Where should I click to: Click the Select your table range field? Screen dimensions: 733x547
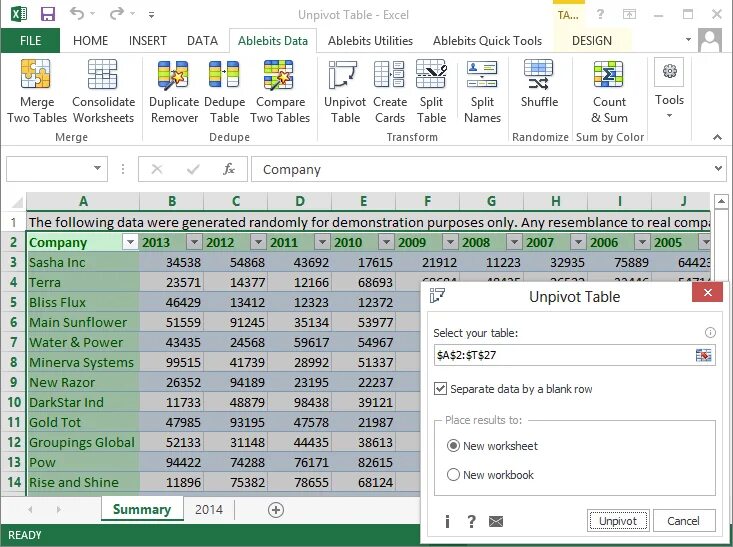(563, 355)
